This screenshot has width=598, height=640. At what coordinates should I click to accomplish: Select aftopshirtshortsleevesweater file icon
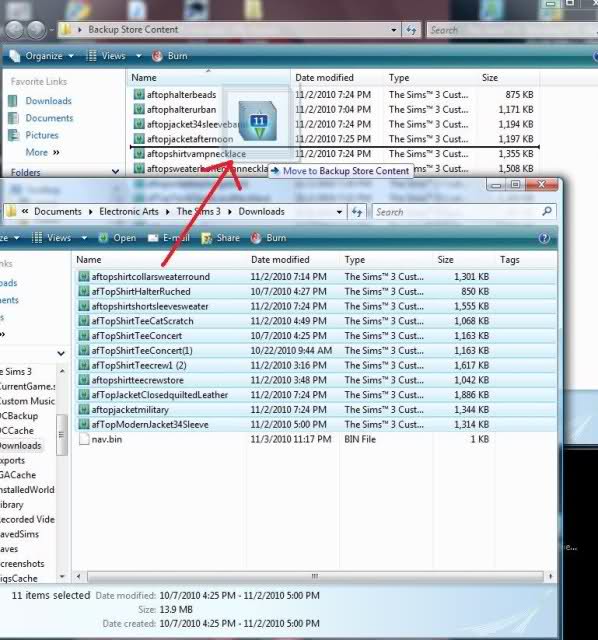point(84,306)
